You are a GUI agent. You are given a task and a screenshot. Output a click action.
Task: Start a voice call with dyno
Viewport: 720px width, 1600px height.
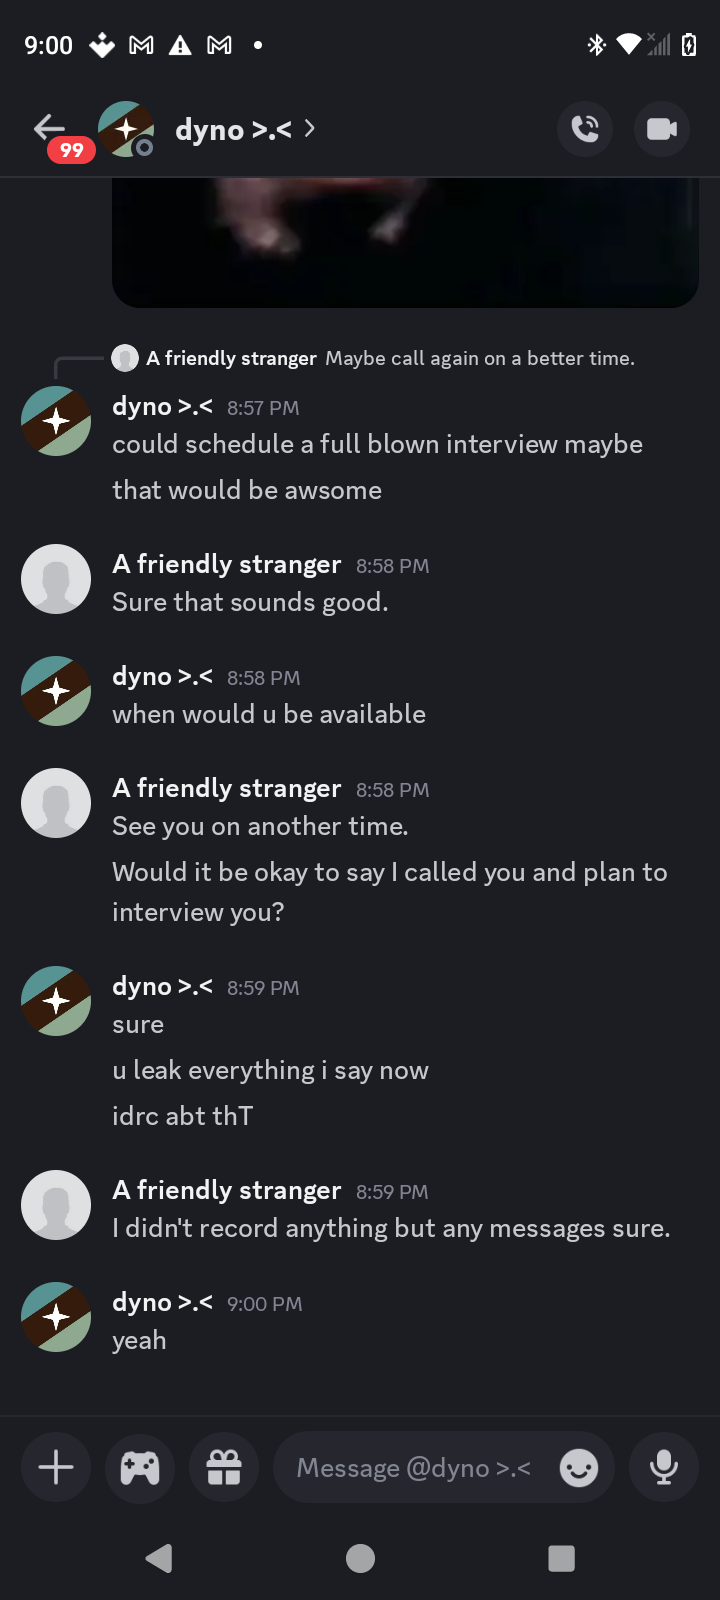[x=585, y=129]
